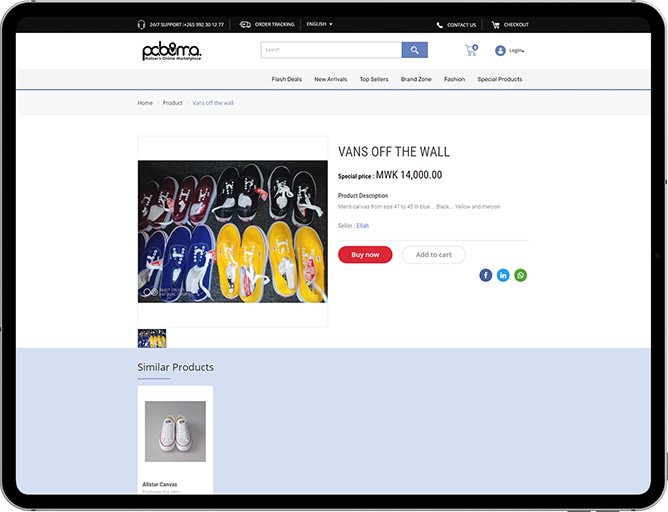Click the Add to cart button
668x512 pixels.
[x=434, y=255]
